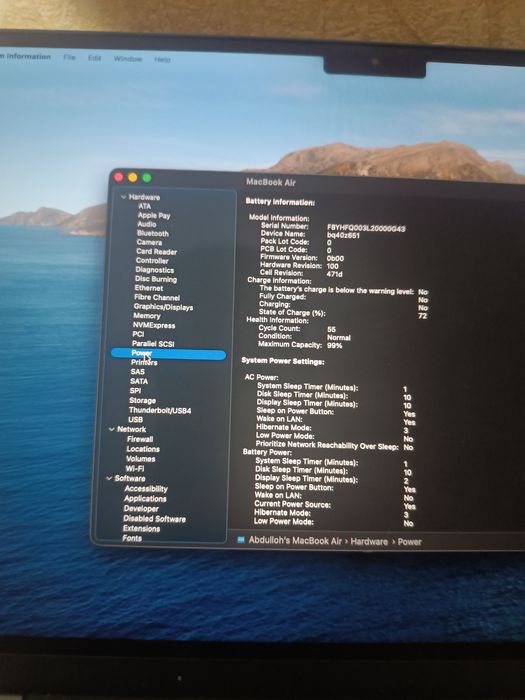
Task: Select Audio in the sidebar
Action: 147,224
